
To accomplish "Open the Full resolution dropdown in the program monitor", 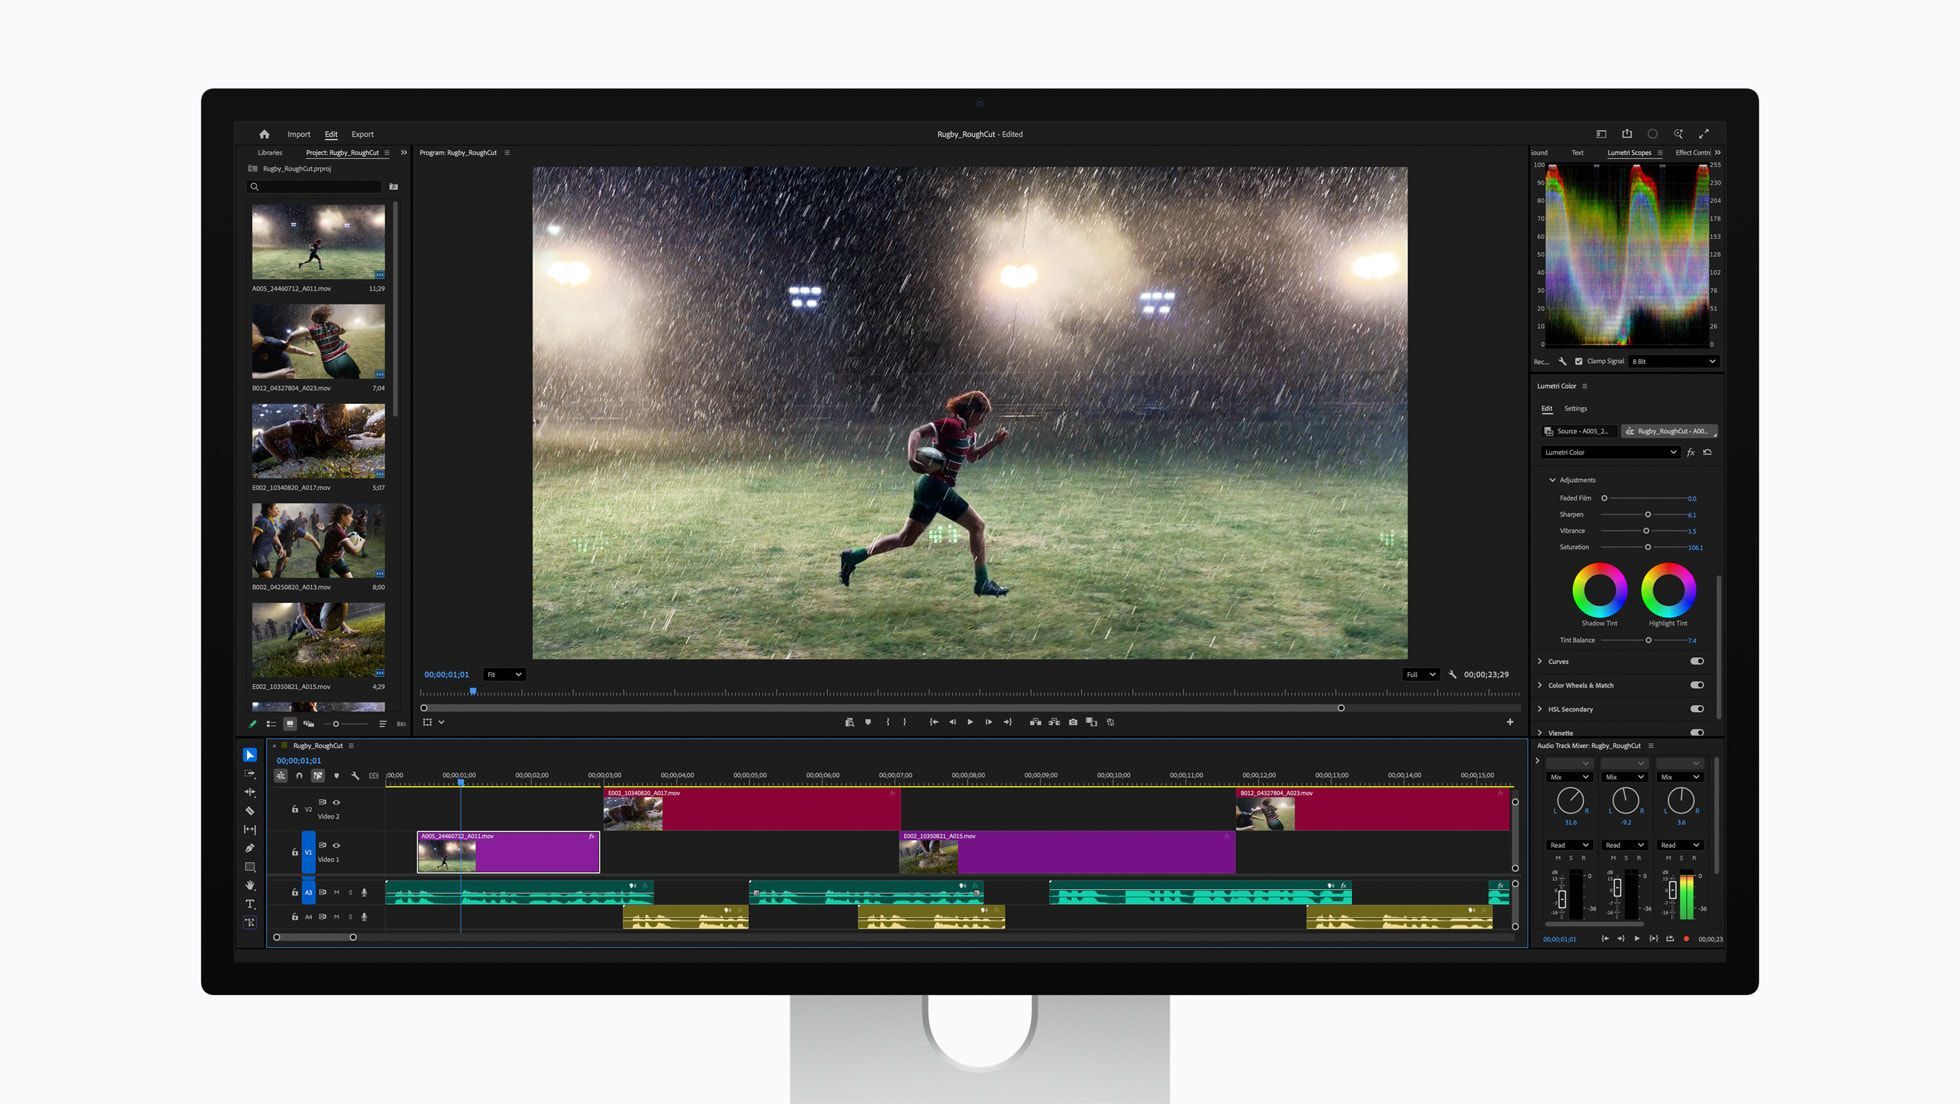I will coord(1420,674).
